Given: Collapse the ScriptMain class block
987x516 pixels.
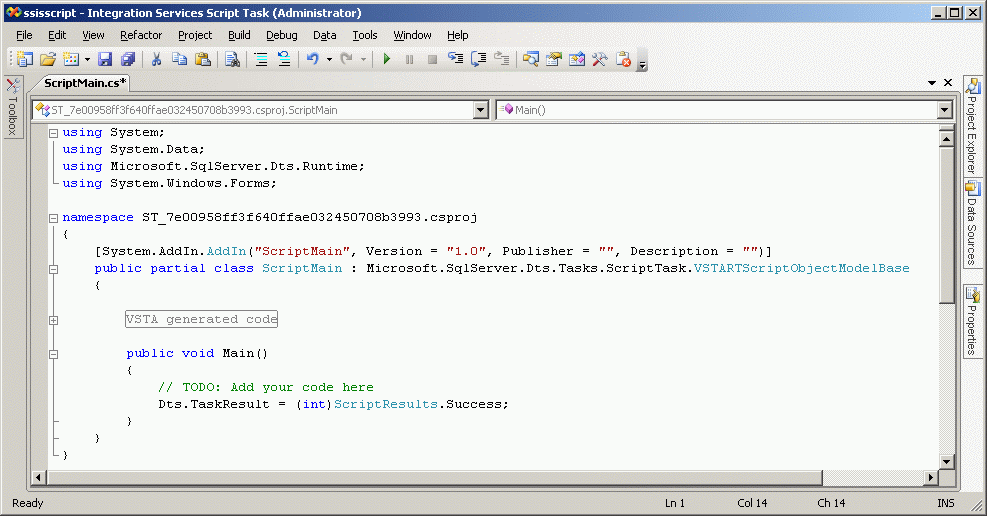Looking at the screenshot, I should pos(54,269).
